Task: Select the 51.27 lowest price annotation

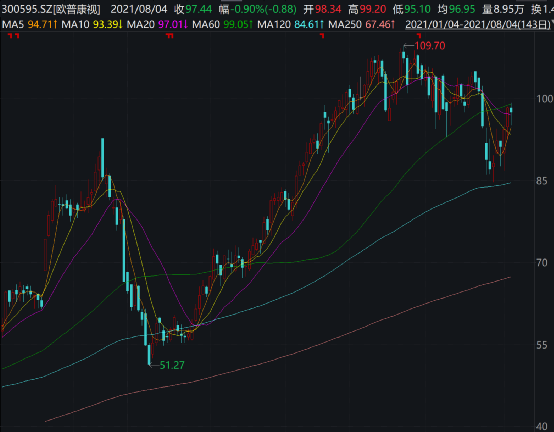Action: coord(172,365)
